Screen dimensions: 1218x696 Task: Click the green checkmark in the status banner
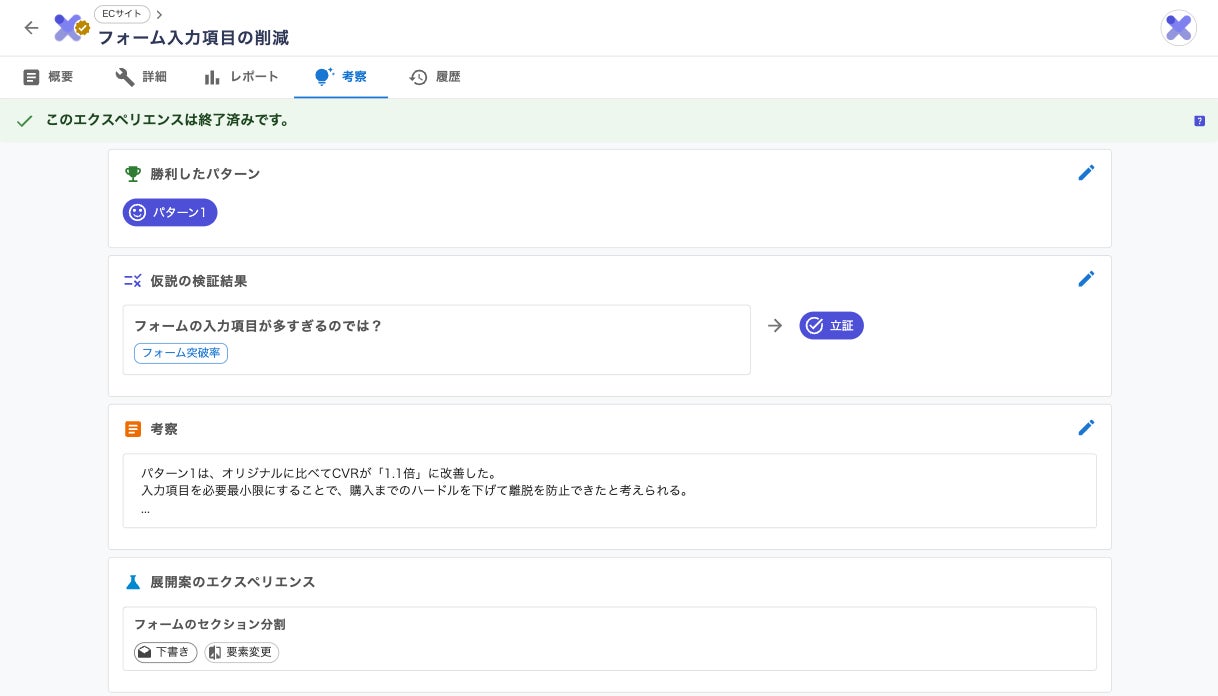[25, 121]
